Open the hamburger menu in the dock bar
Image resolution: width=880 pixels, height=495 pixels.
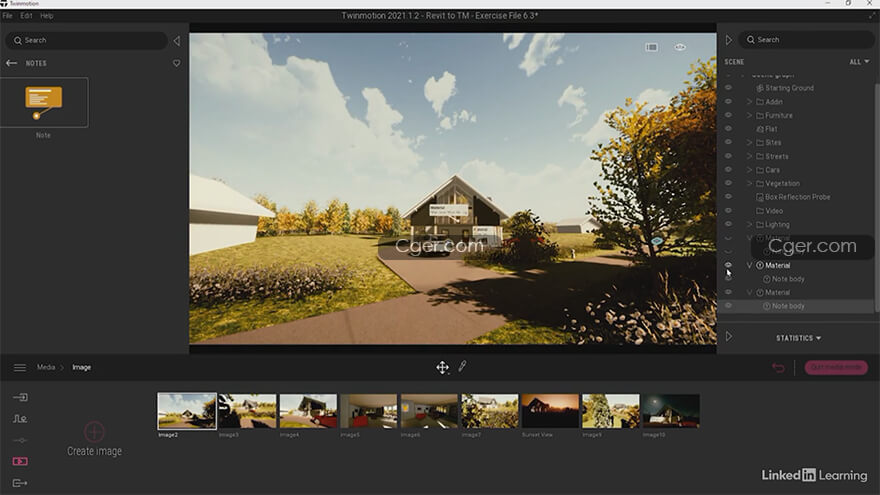coord(20,368)
